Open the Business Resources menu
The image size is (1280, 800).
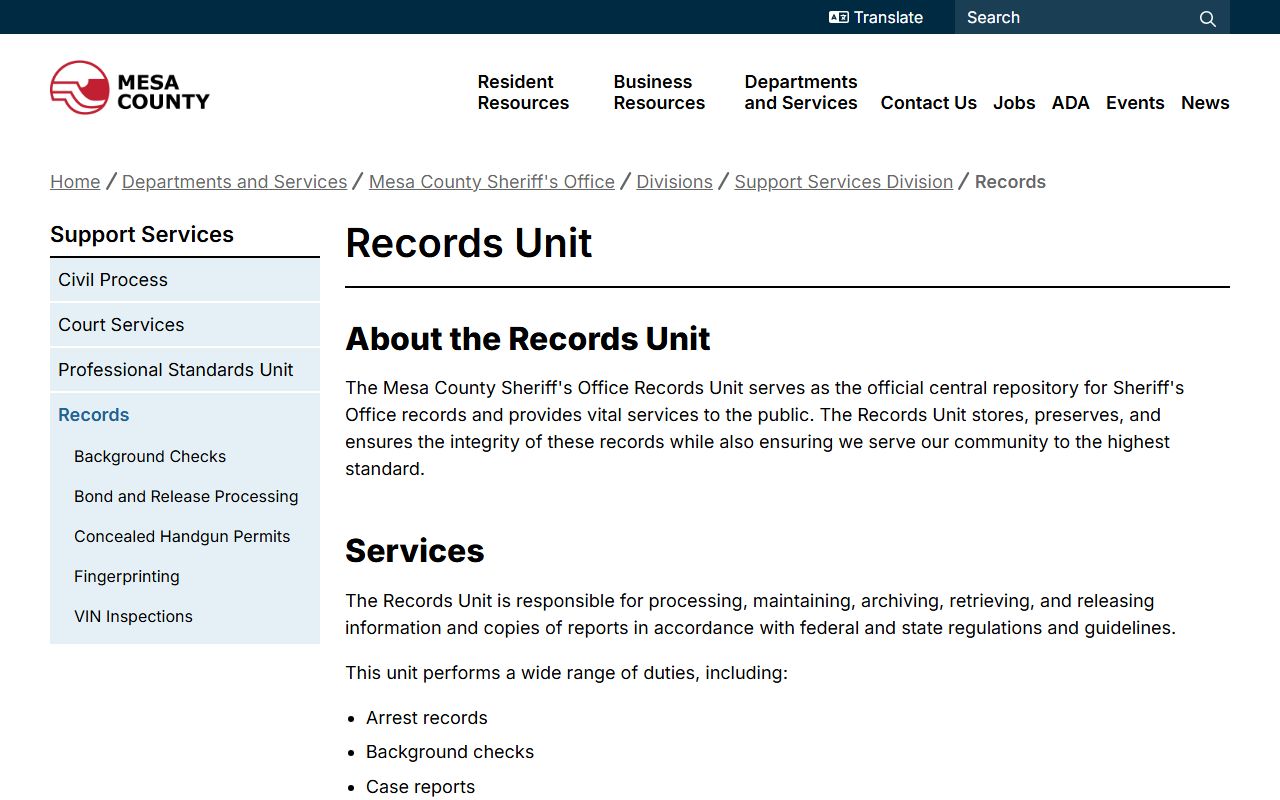[659, 92]
